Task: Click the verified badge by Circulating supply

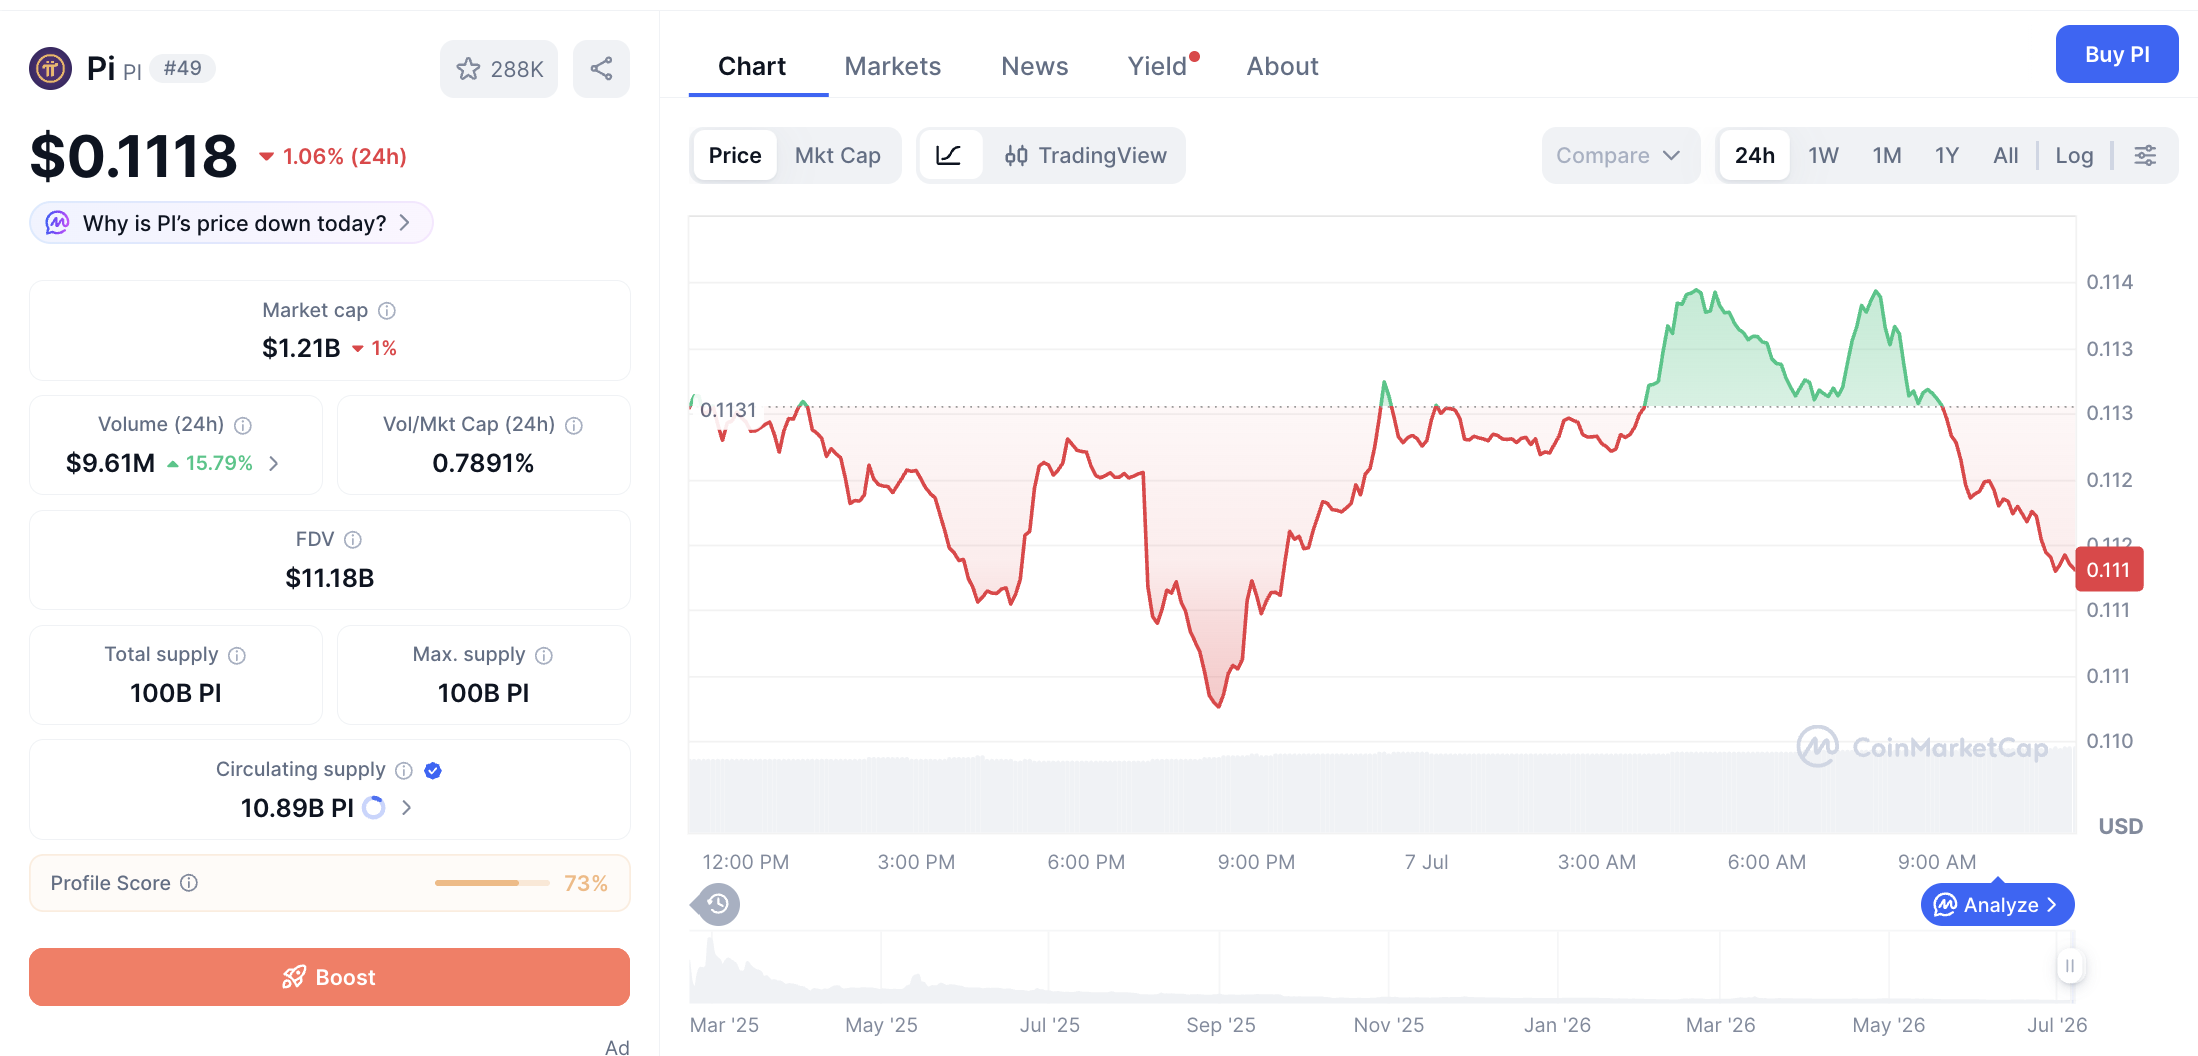Action: click(433, 770)
